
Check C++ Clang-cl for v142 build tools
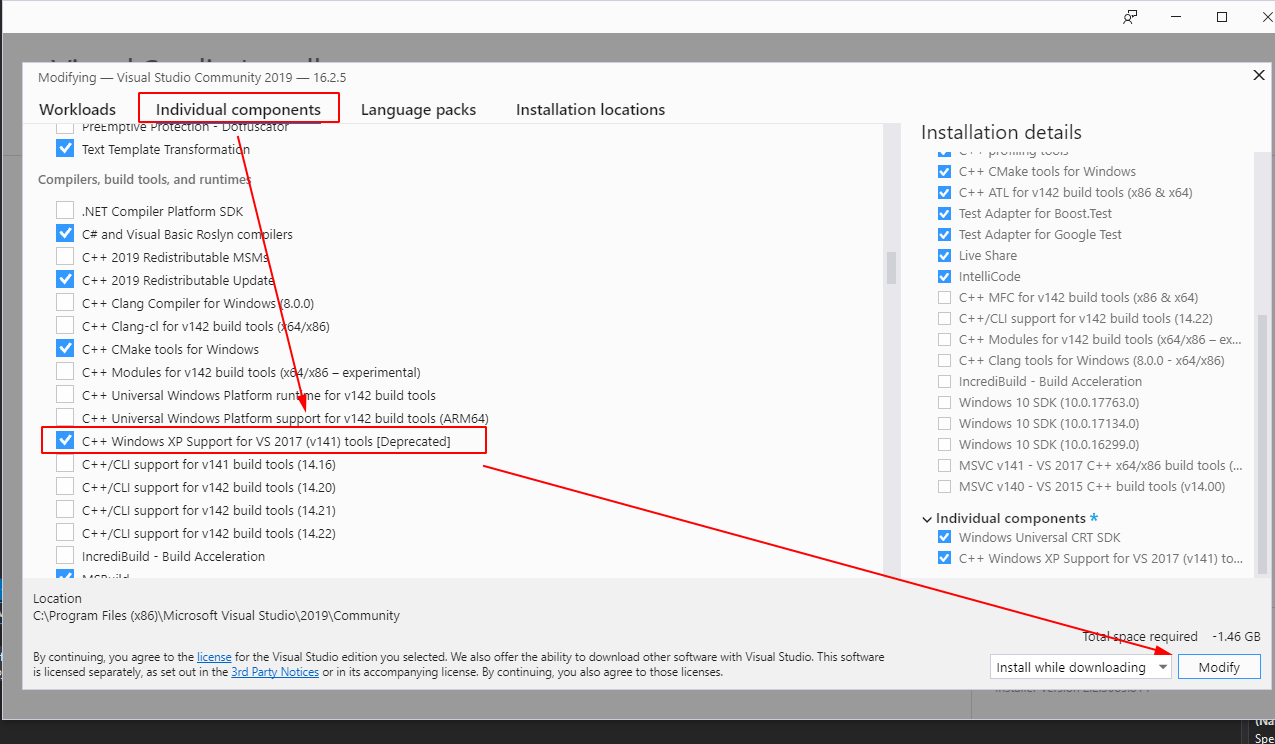point(65,326)
